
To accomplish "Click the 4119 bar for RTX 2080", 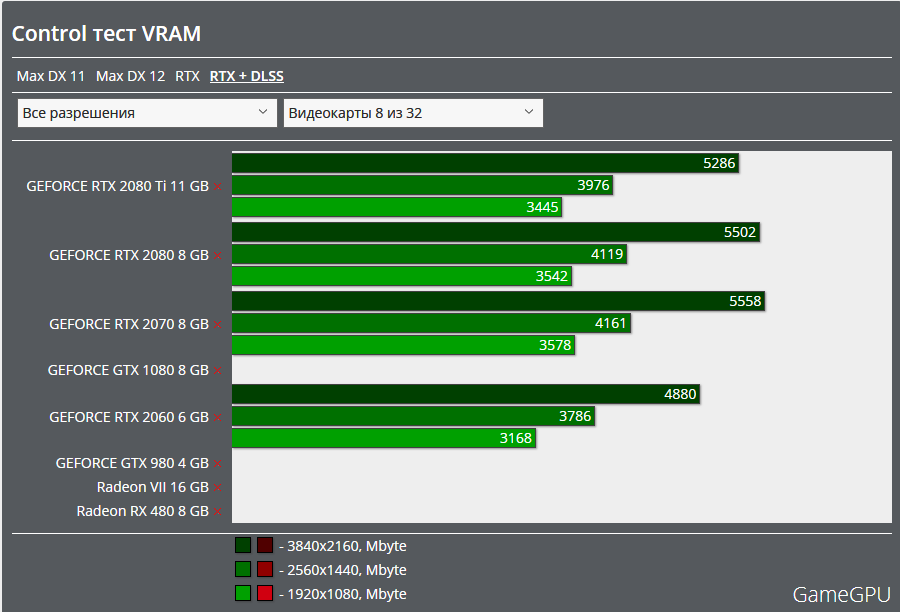I will (x=429, y=254).
